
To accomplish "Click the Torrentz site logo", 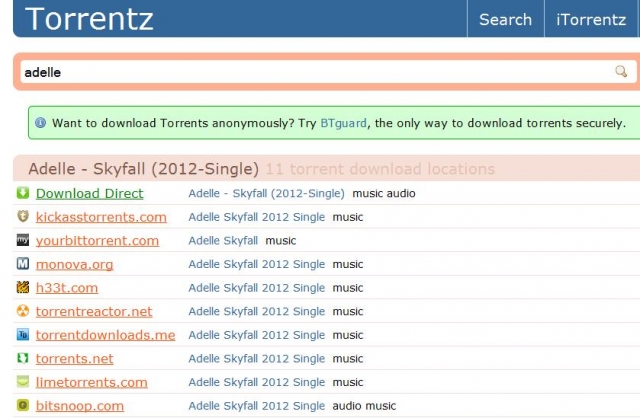I will (89, 19).
